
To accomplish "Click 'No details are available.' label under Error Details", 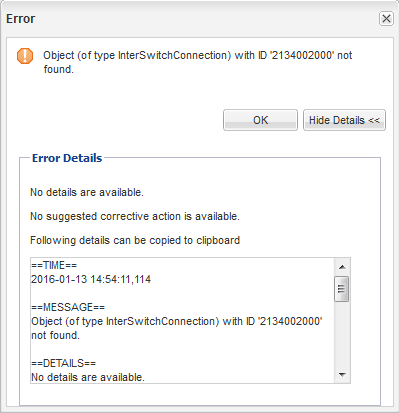I will click(87, 192).
